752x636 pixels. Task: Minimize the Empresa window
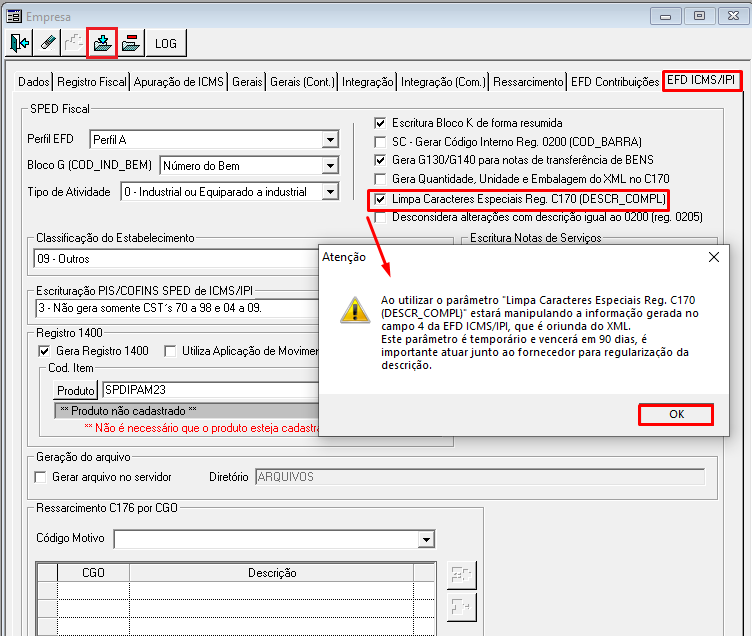tap(665, 16)
